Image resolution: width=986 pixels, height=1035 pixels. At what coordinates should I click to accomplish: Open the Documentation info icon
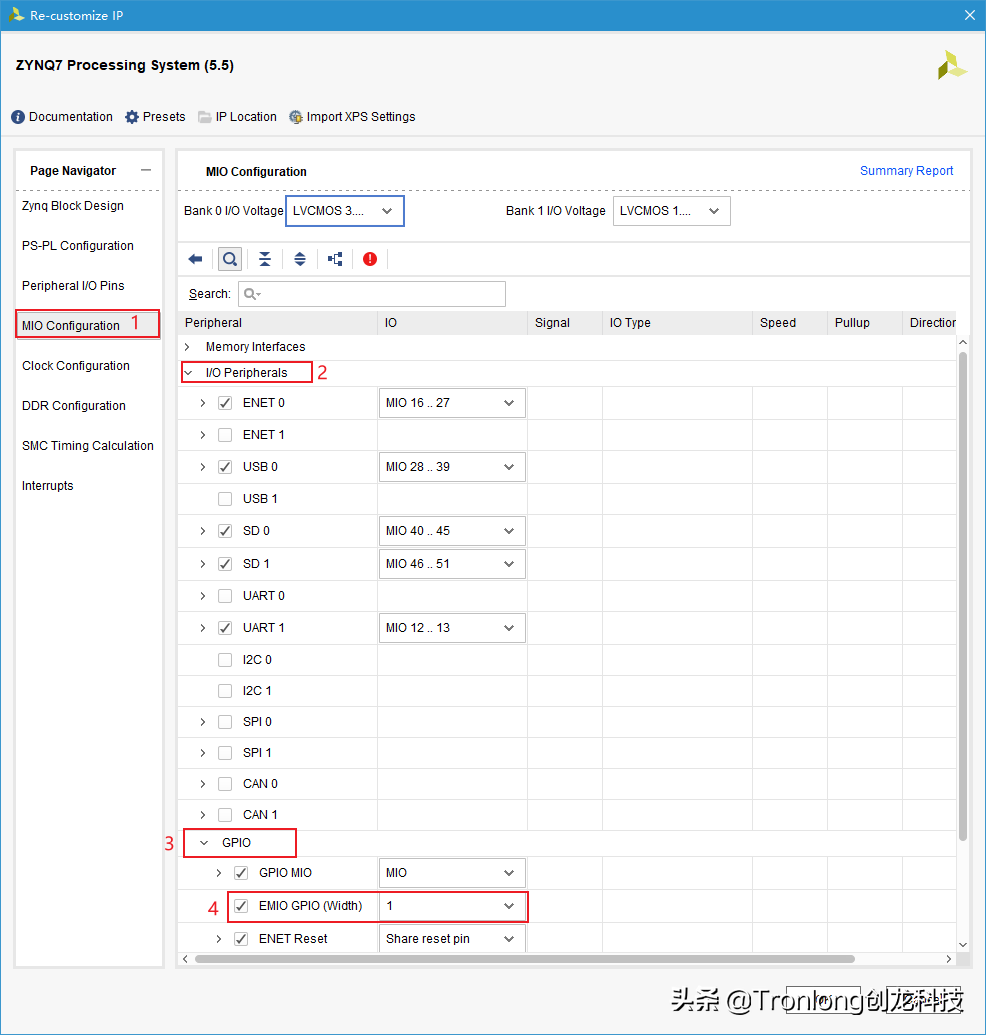(16, 117)
